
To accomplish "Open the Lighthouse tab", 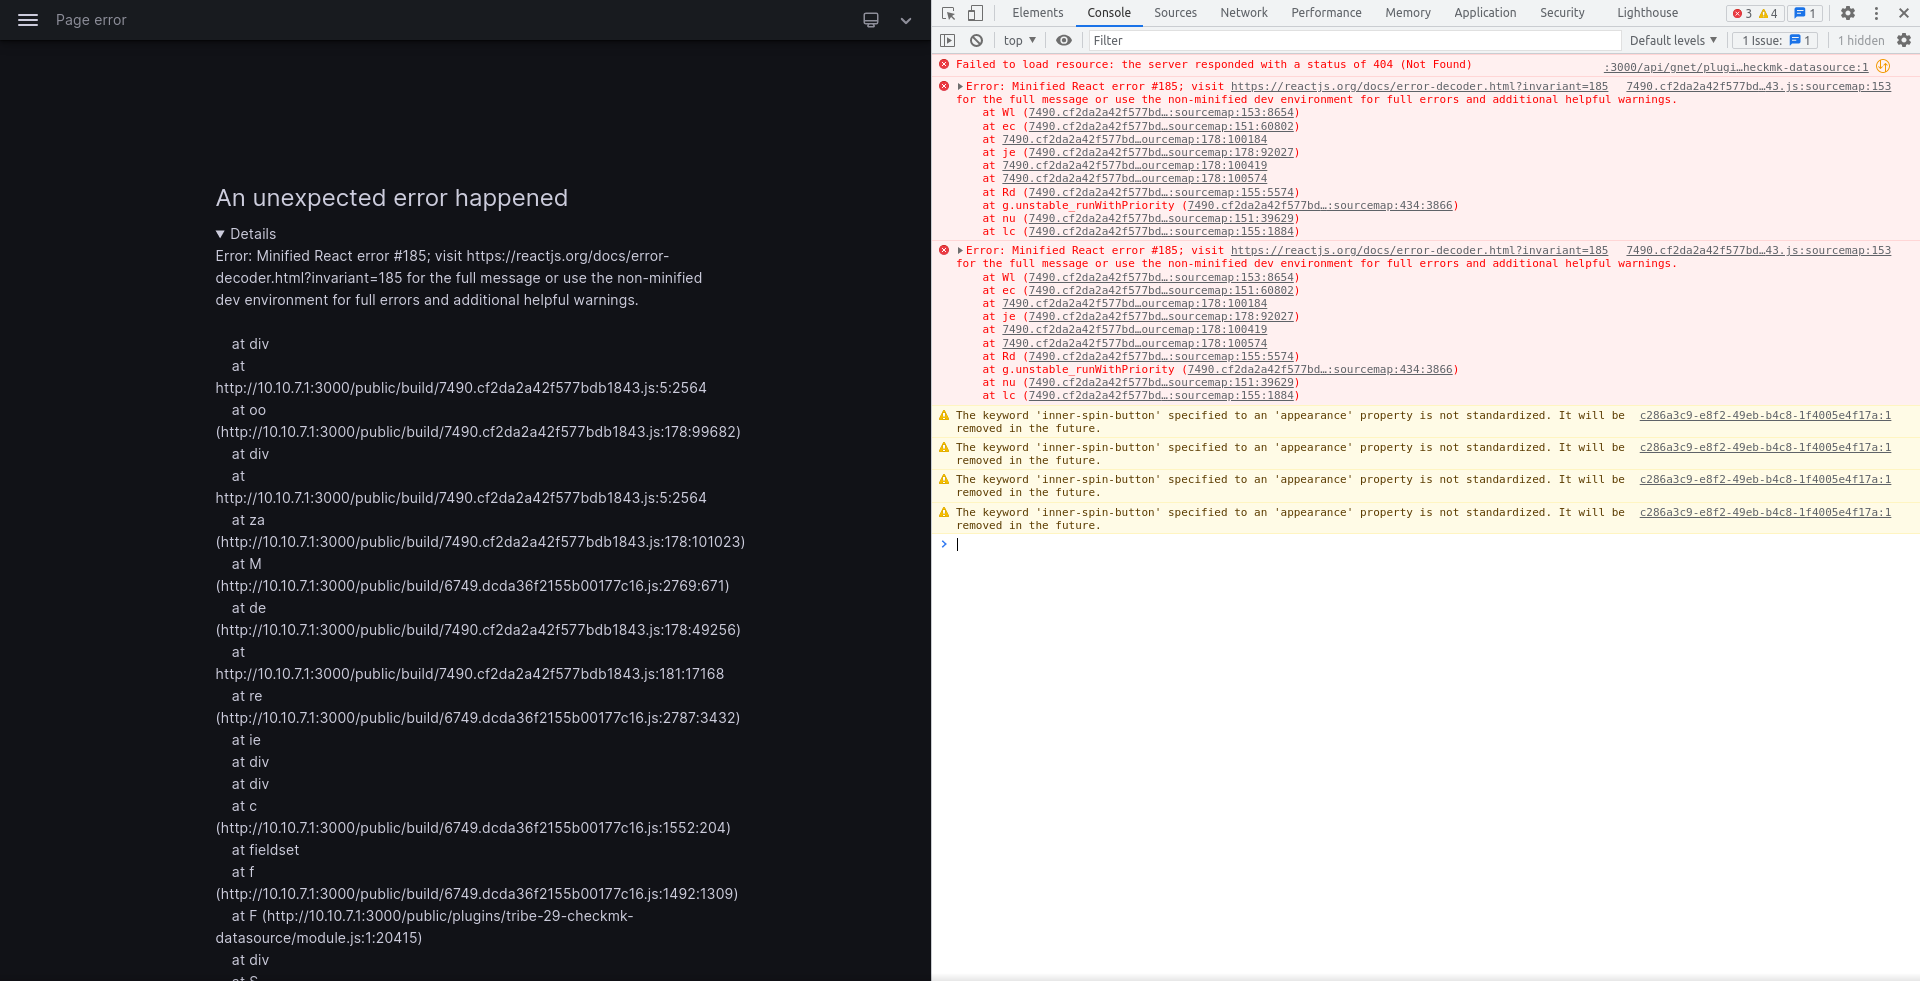I will pyautogui.click(x=1647, y=13).
